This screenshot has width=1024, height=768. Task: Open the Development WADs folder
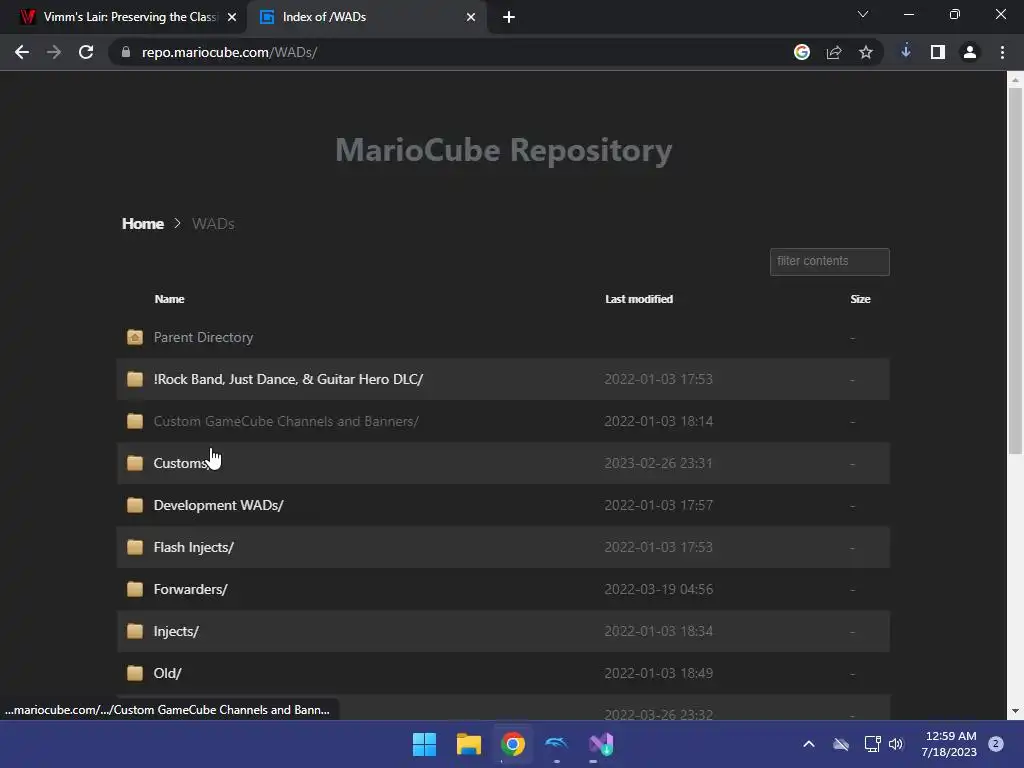coord(218,505)
